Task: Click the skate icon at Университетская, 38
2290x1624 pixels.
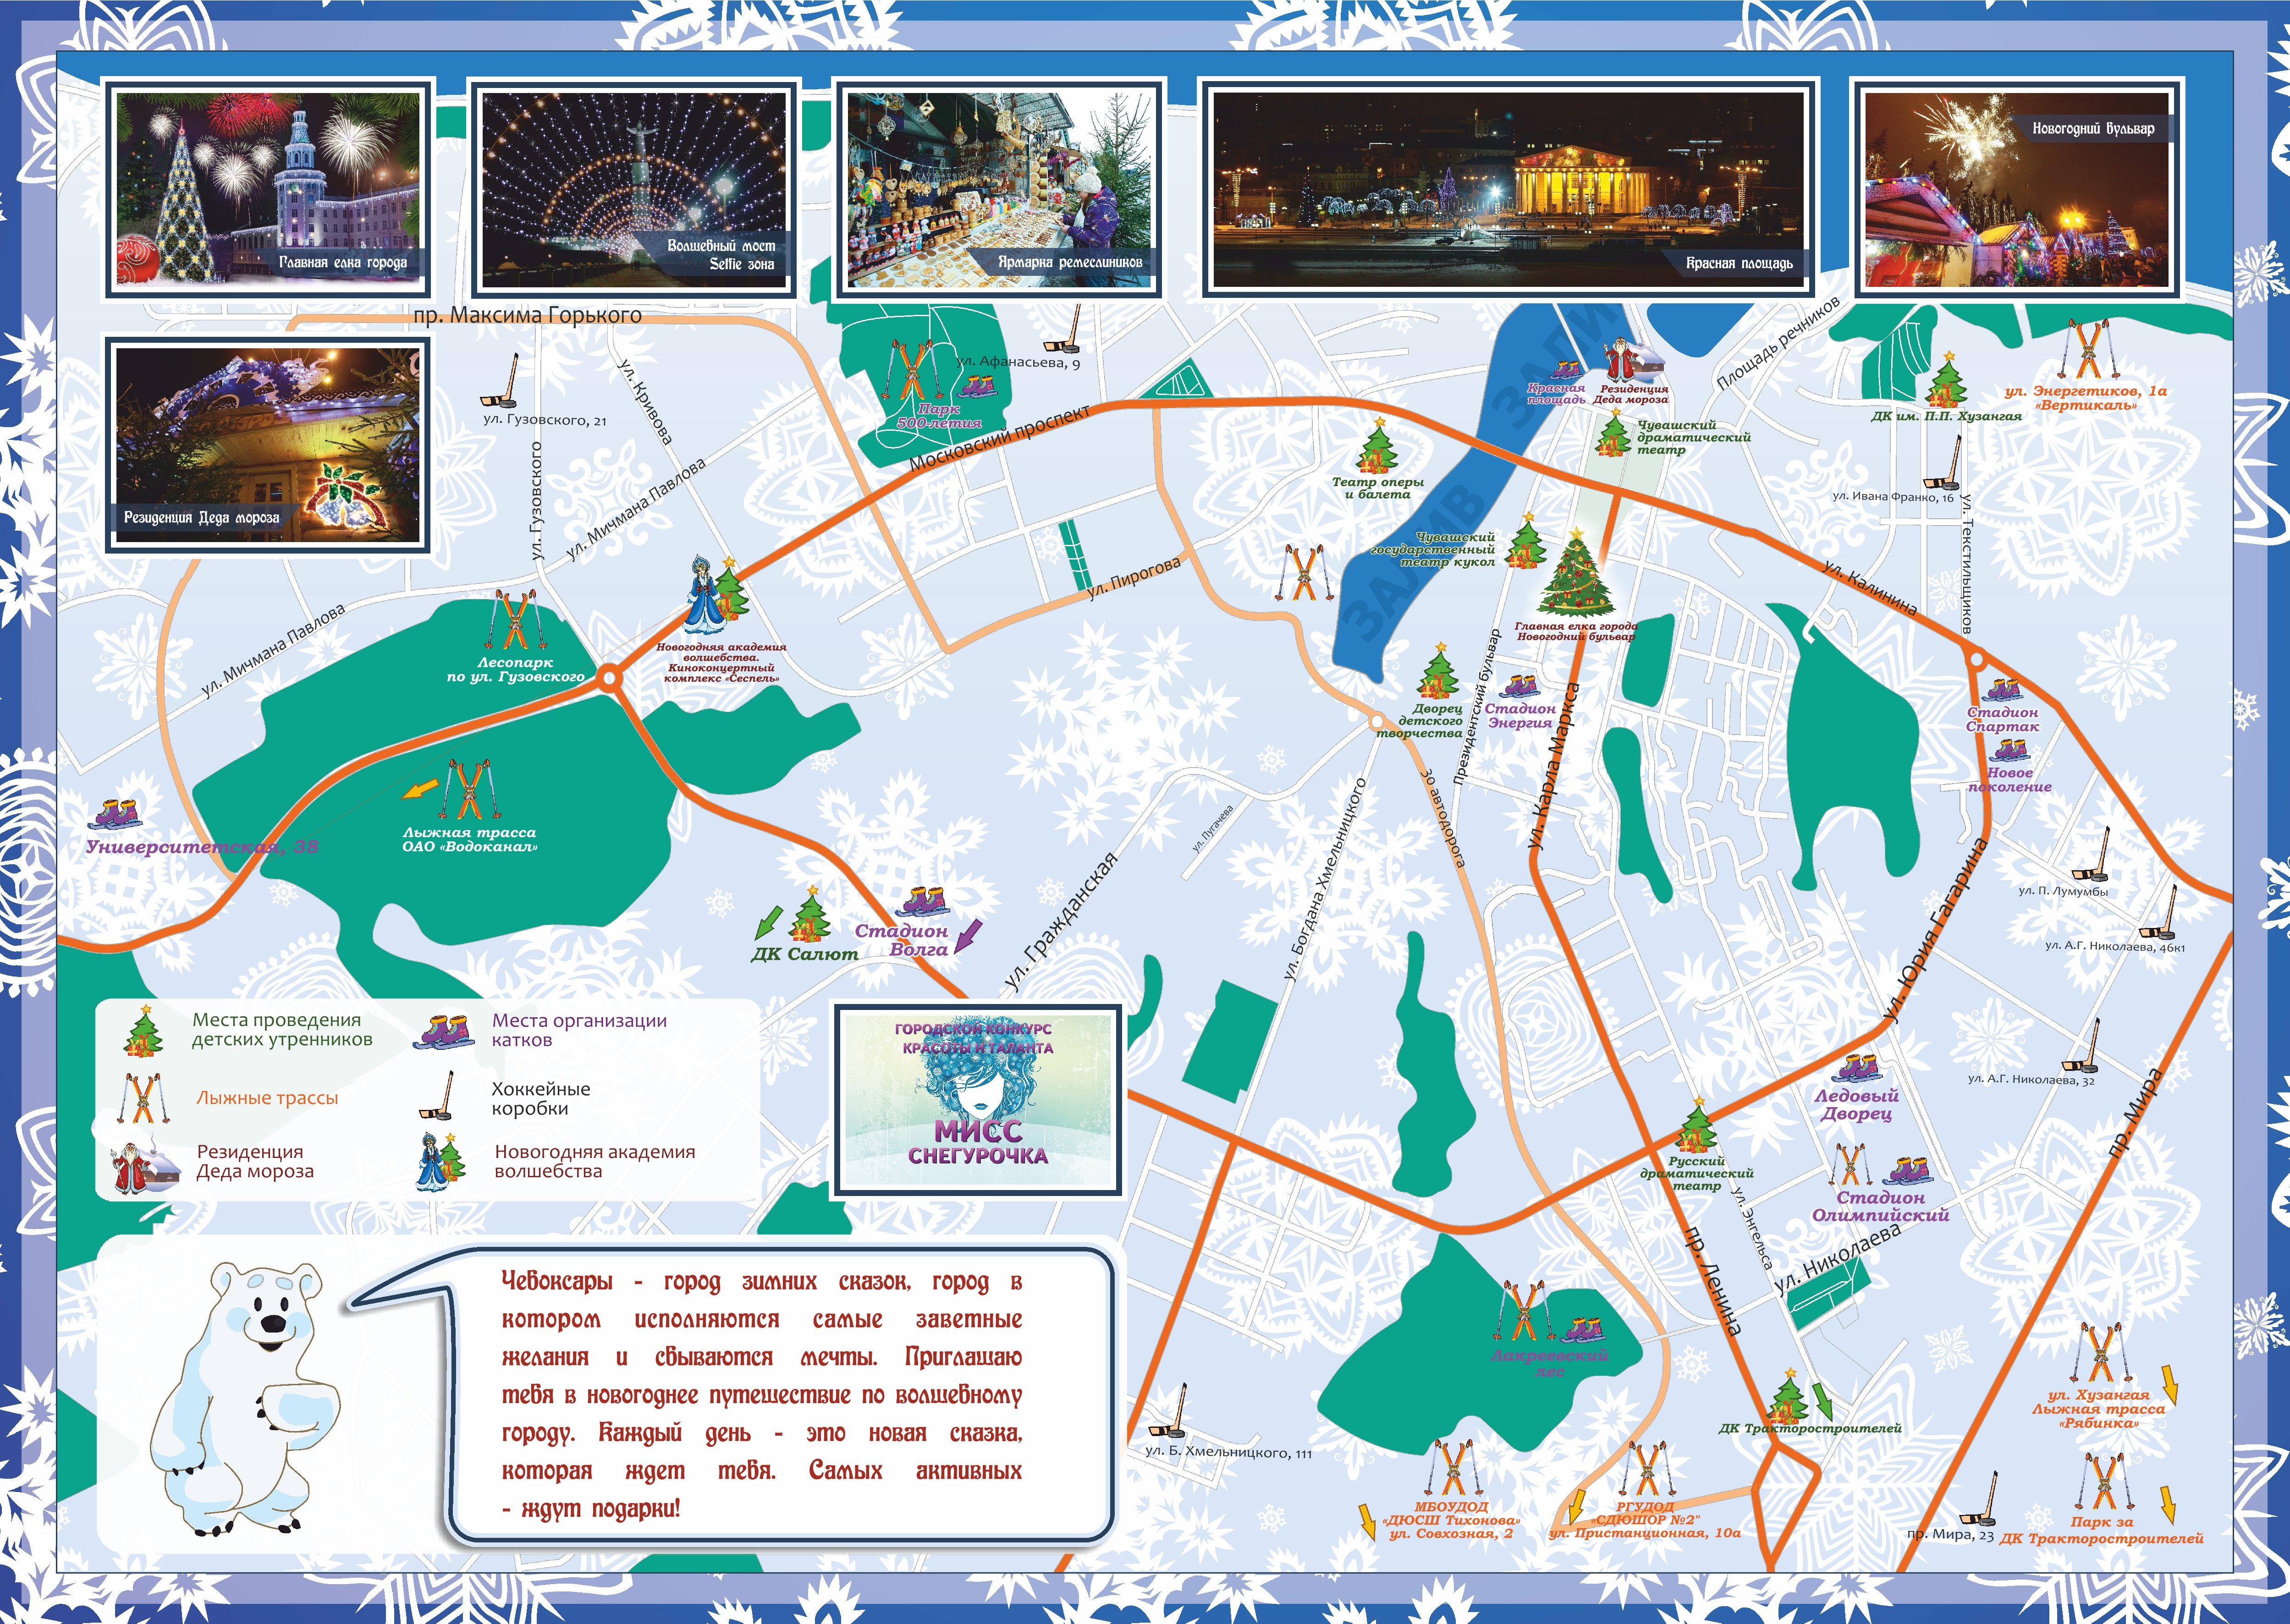Action: click(x=115, y=813)
